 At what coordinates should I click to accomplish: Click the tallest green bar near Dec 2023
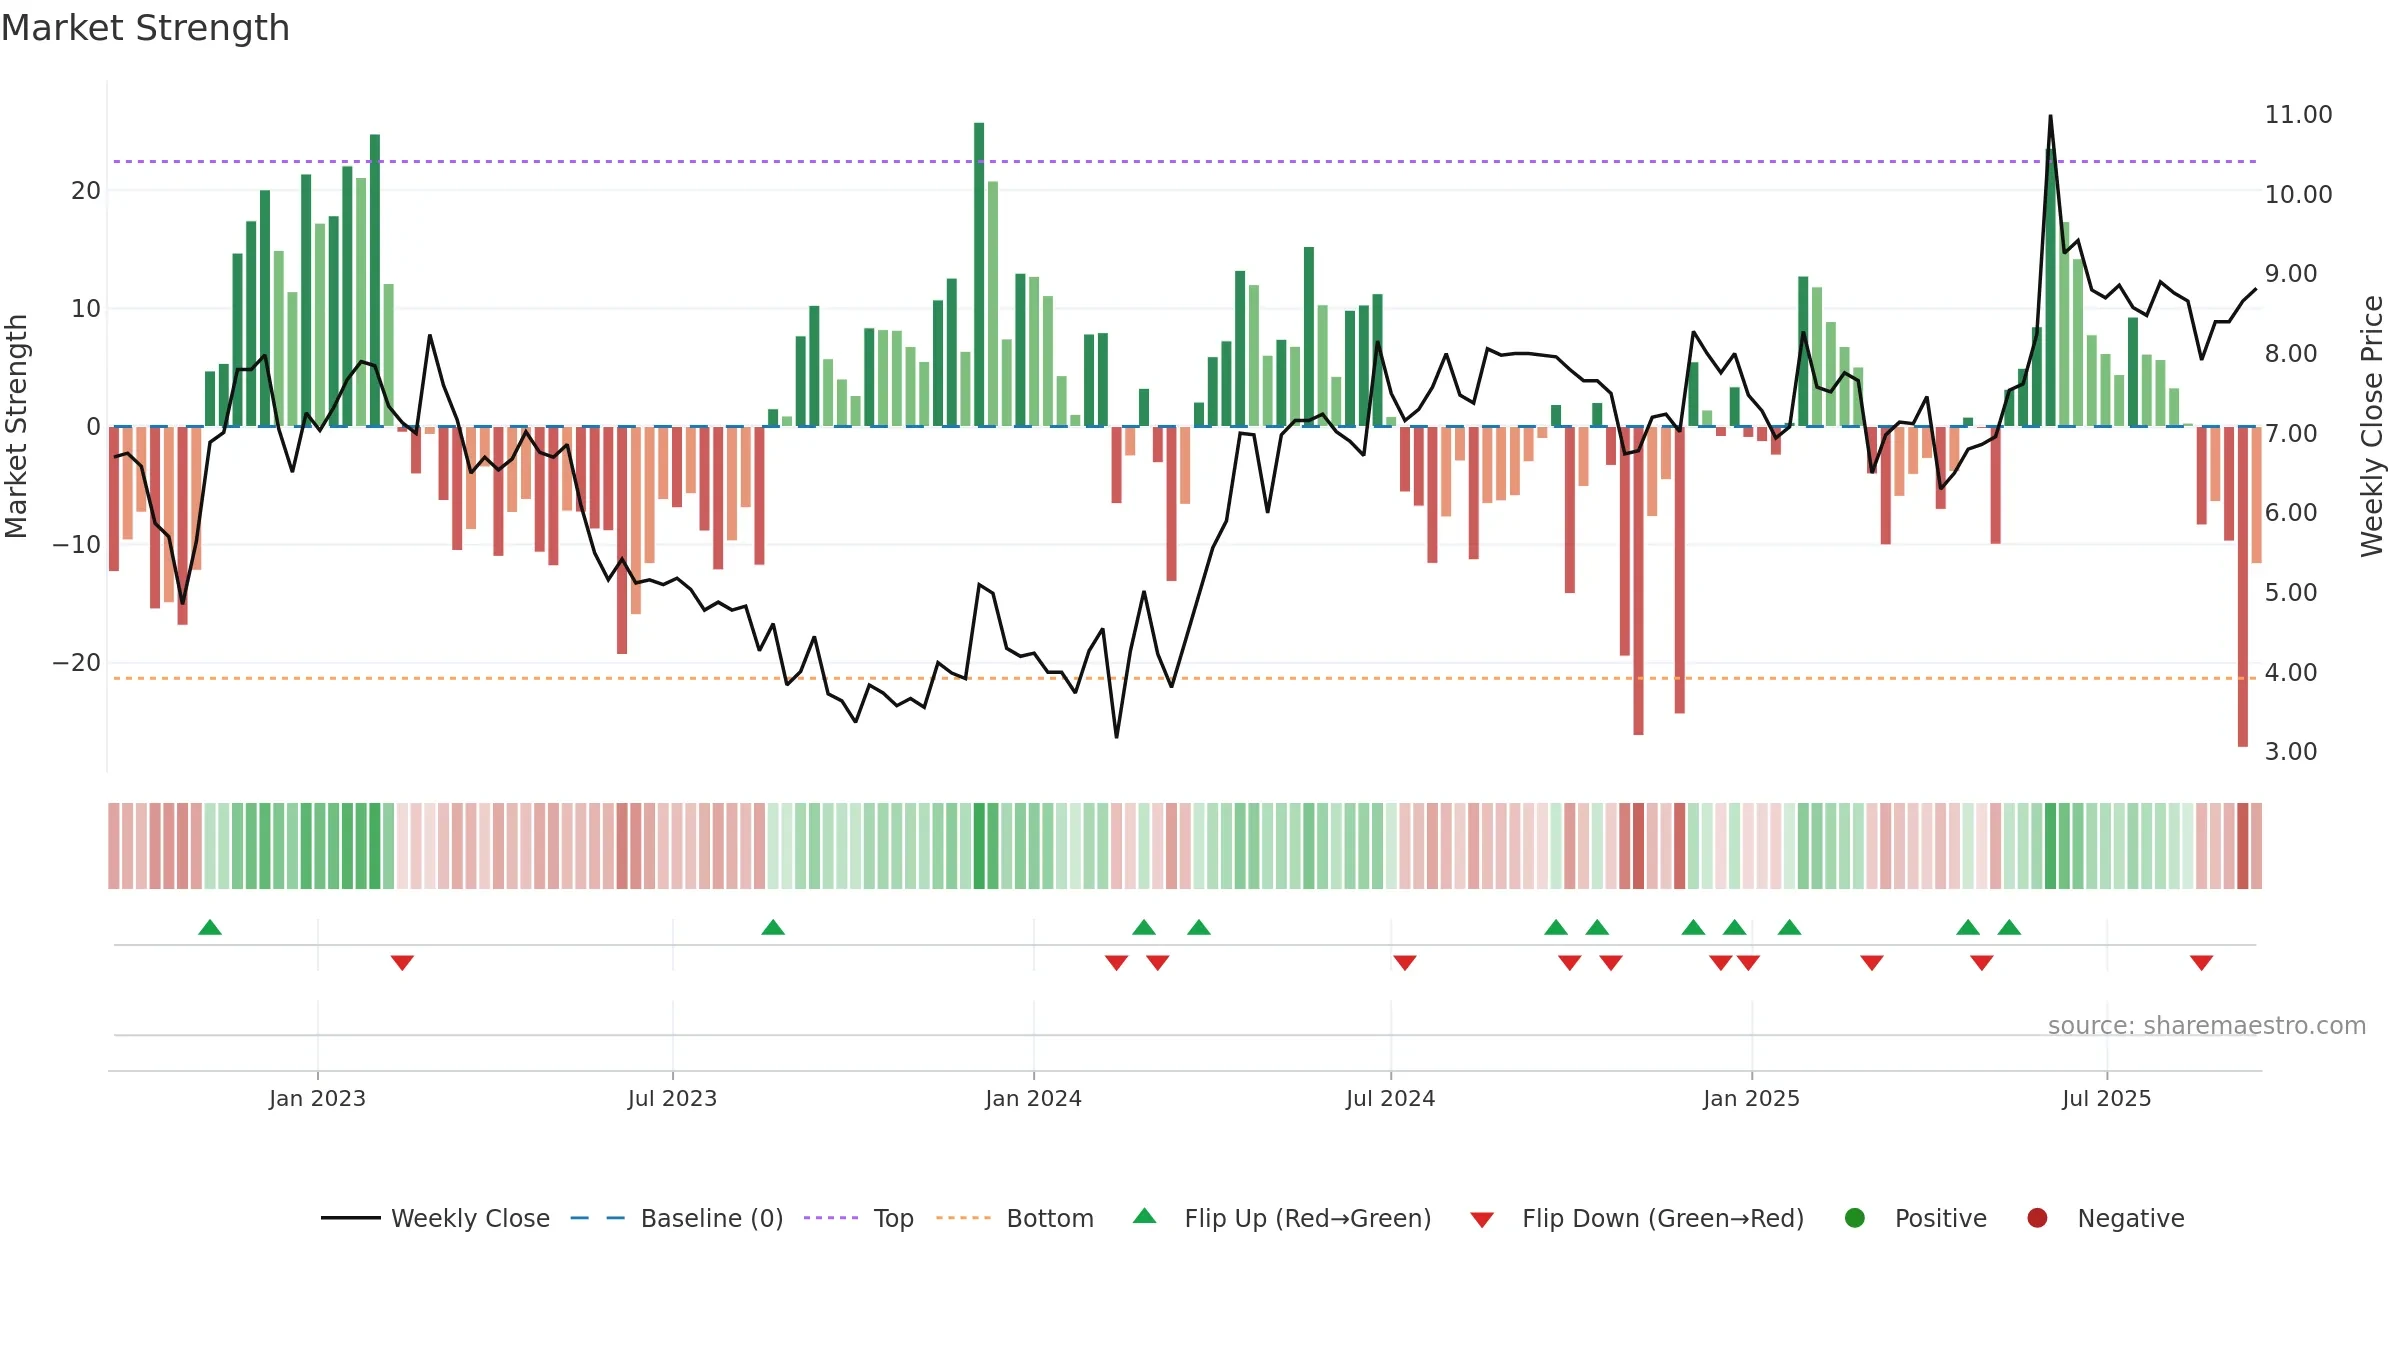coord(979,274)
